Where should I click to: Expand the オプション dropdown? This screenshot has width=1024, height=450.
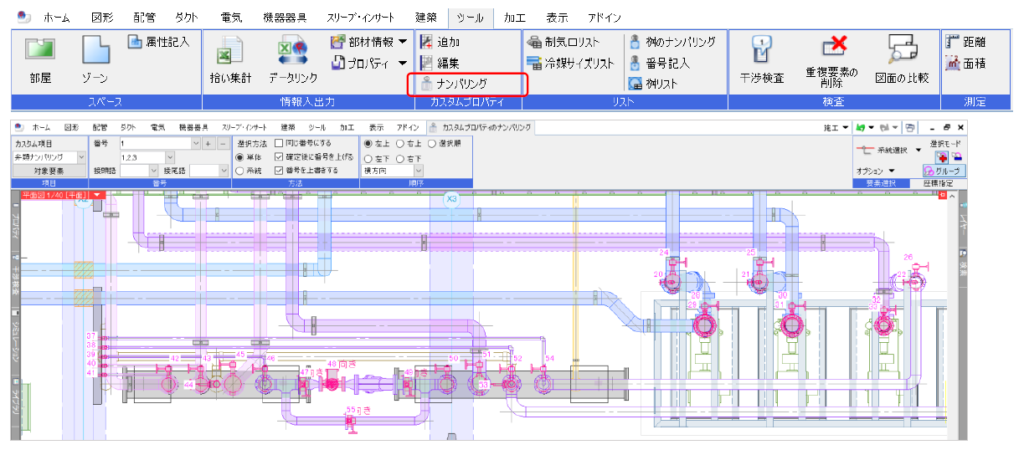click(x=891, y=170)
